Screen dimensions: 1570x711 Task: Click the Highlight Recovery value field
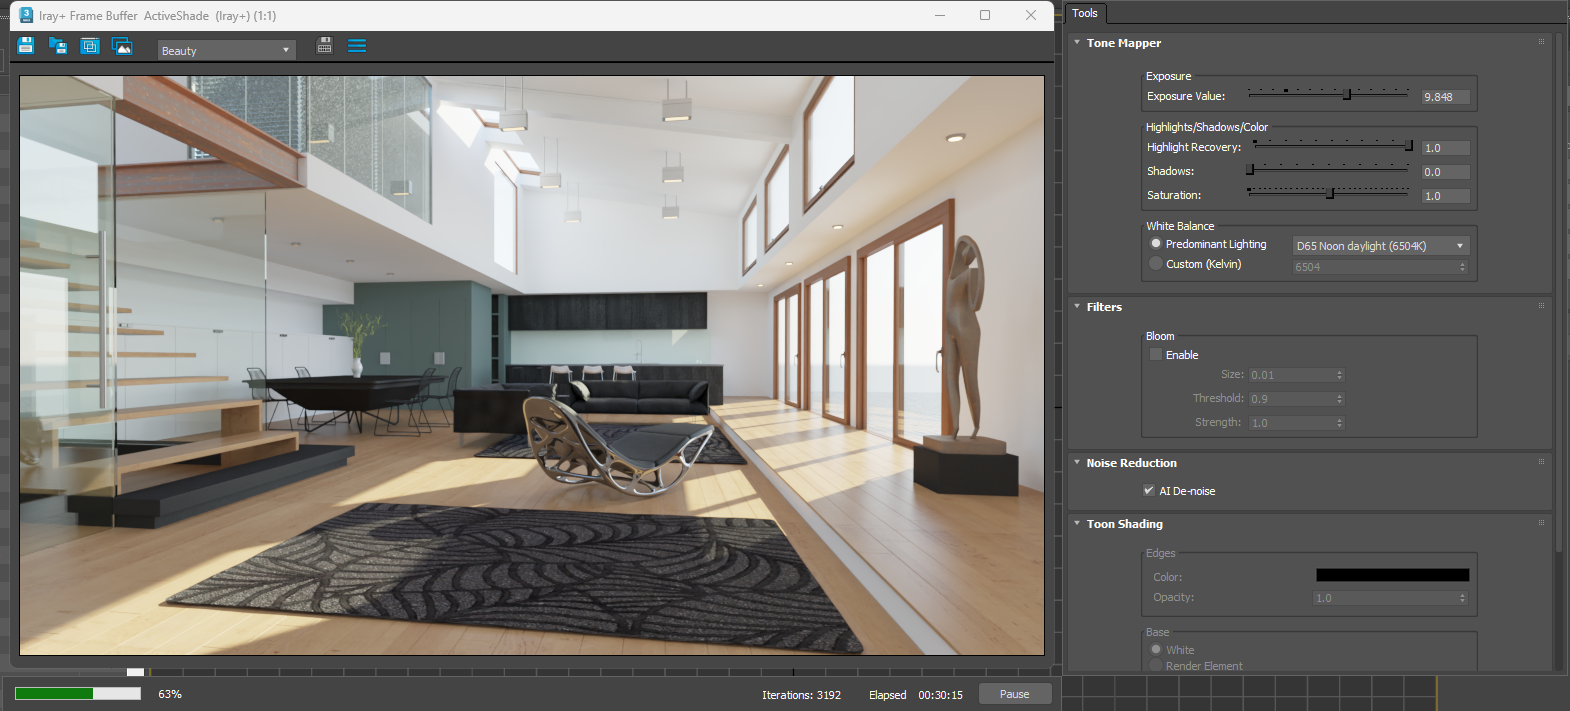click(x=1446, y=148)
